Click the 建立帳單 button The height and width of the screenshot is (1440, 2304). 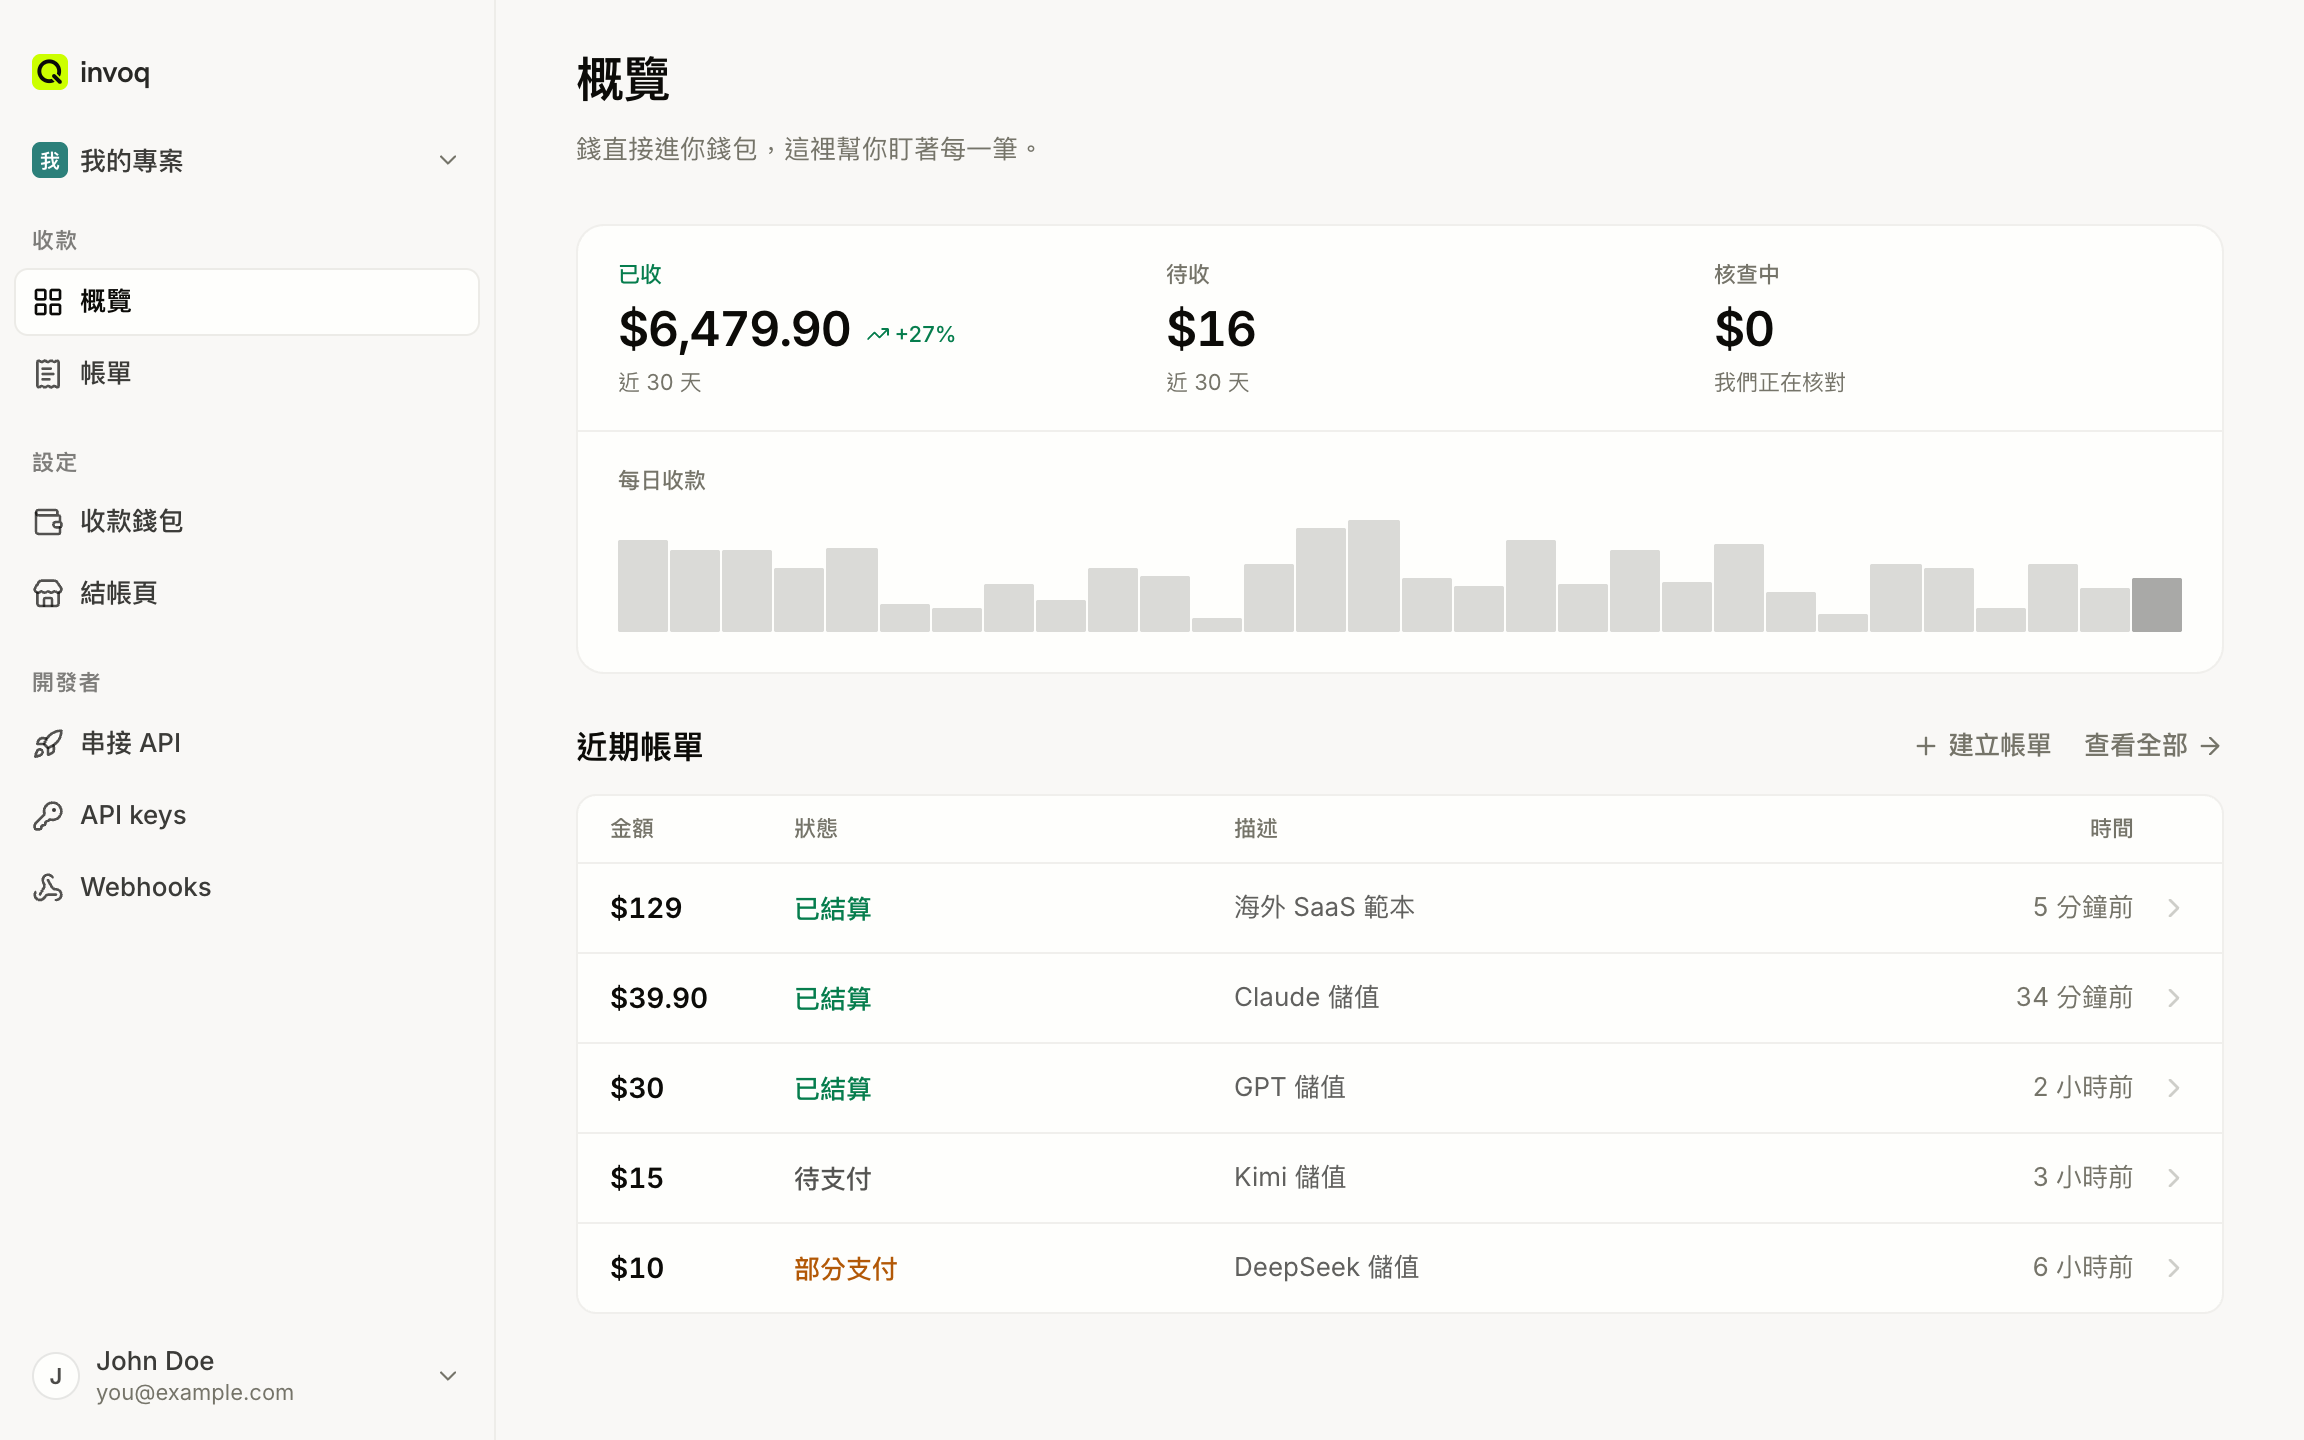[1983, 746]
